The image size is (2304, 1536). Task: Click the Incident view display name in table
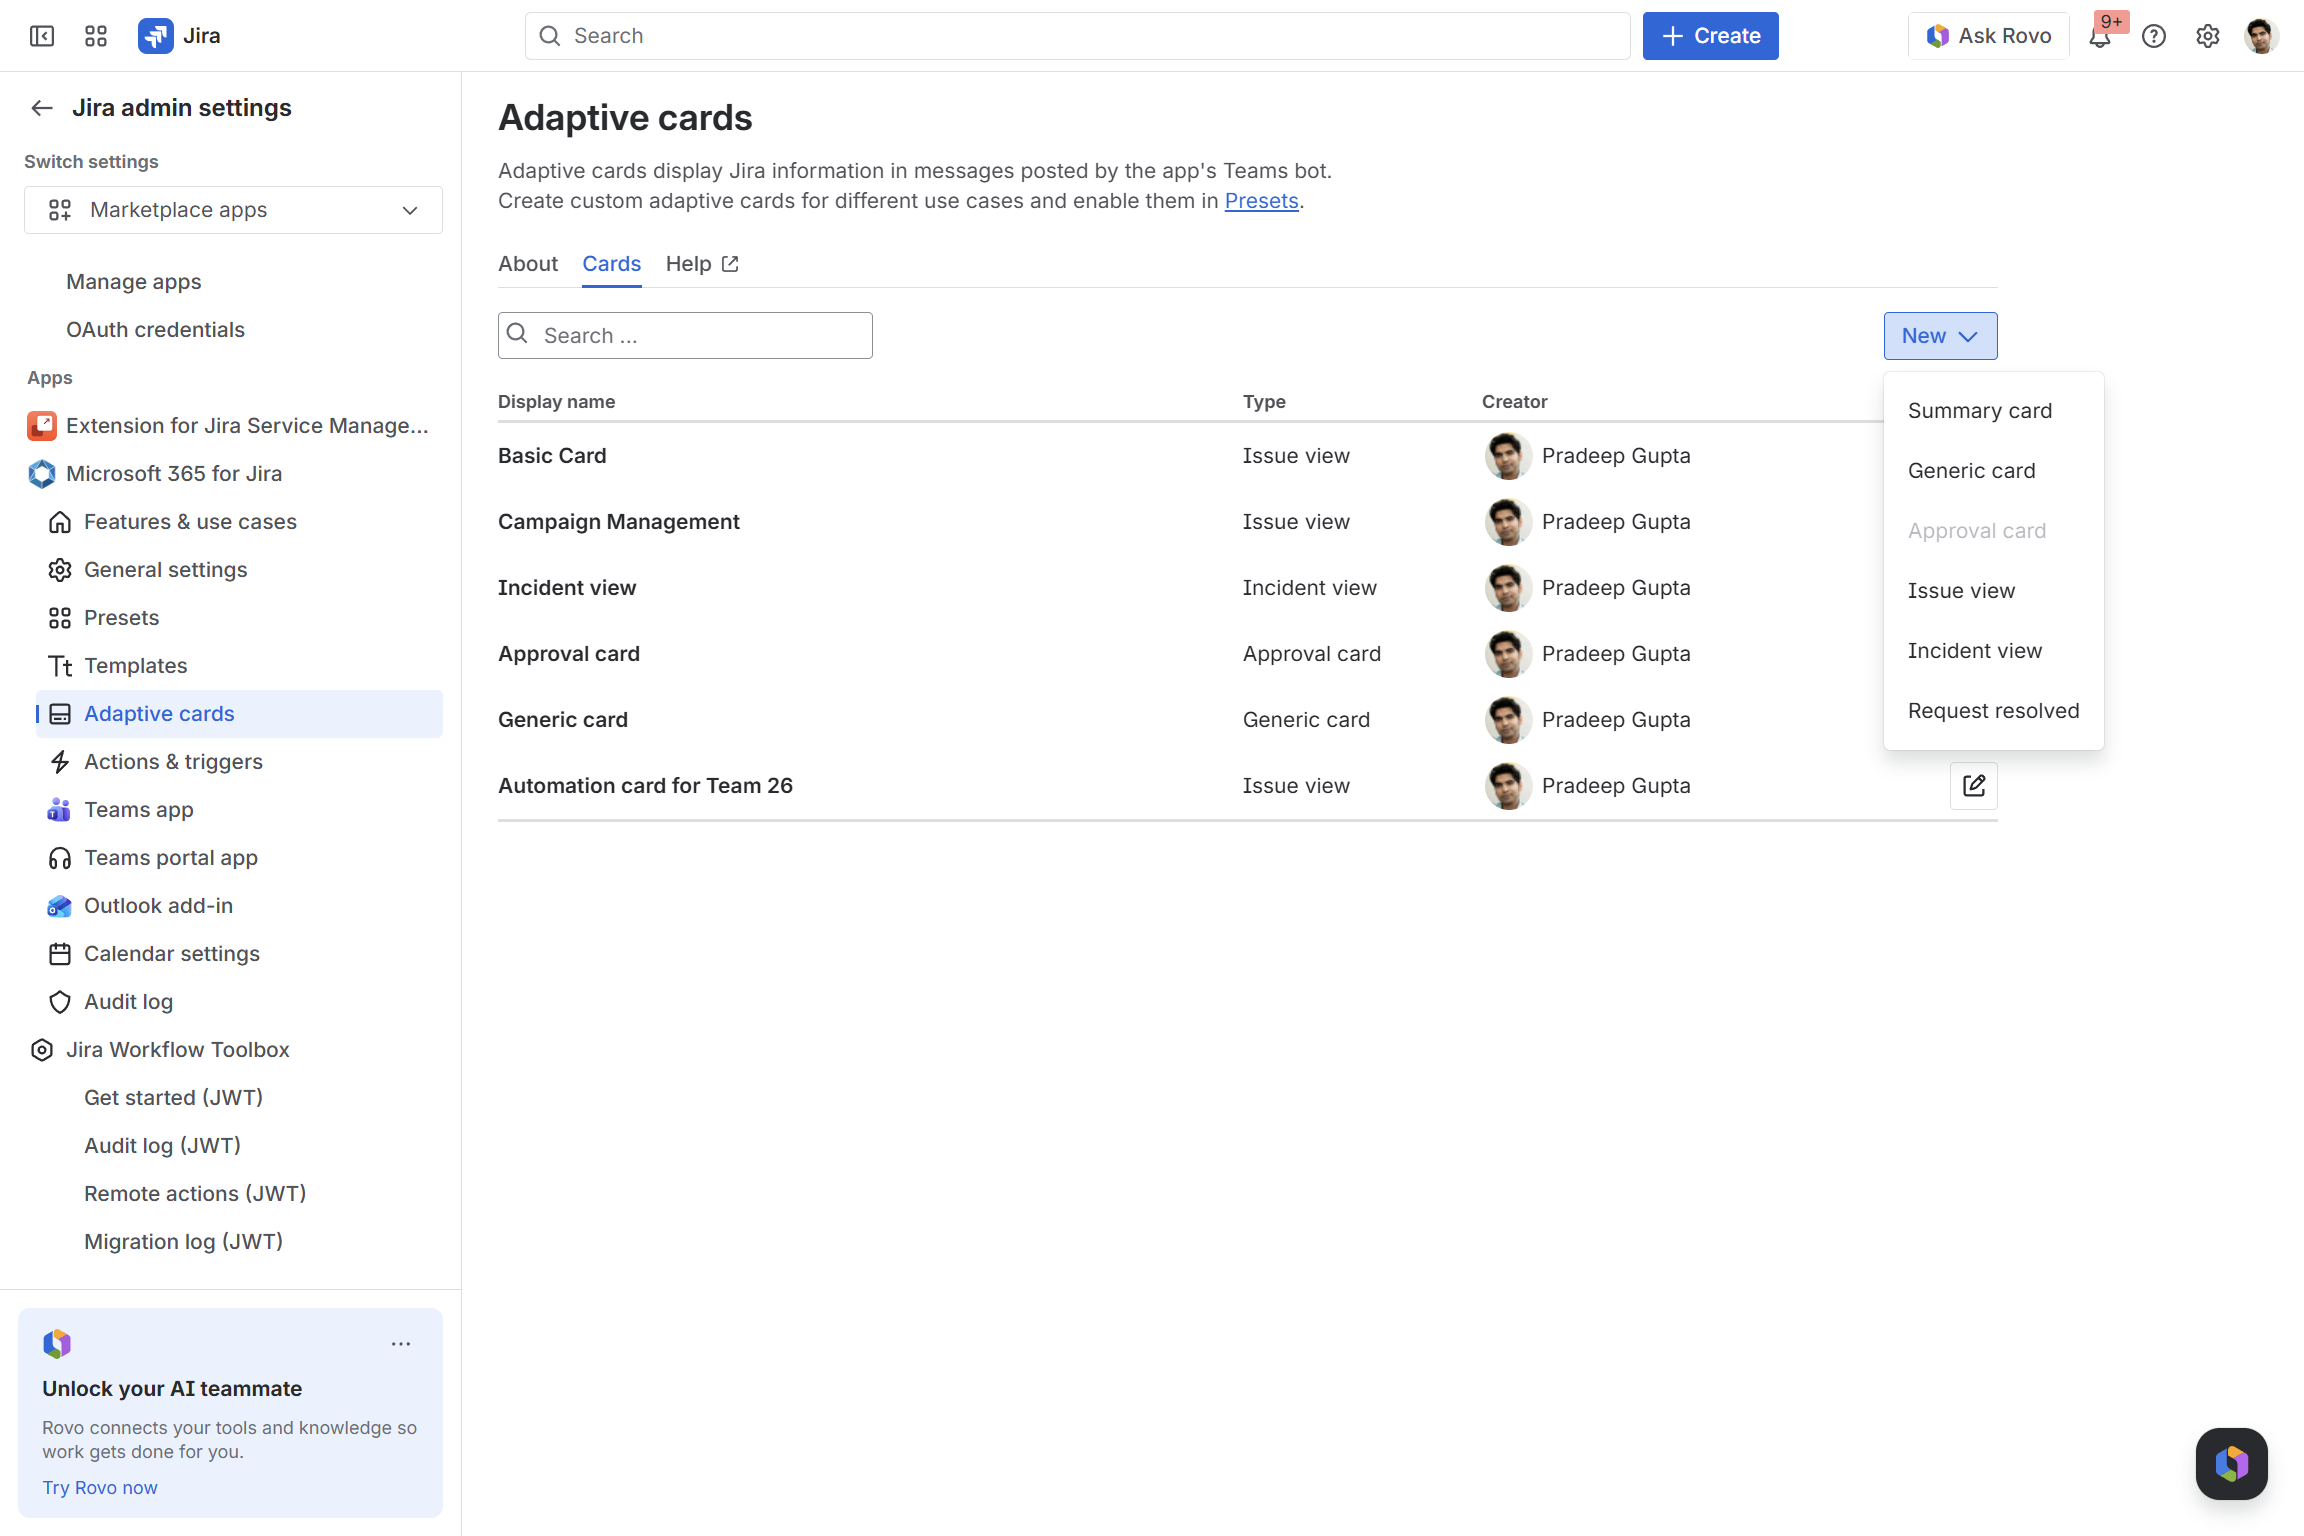point(567,588)
